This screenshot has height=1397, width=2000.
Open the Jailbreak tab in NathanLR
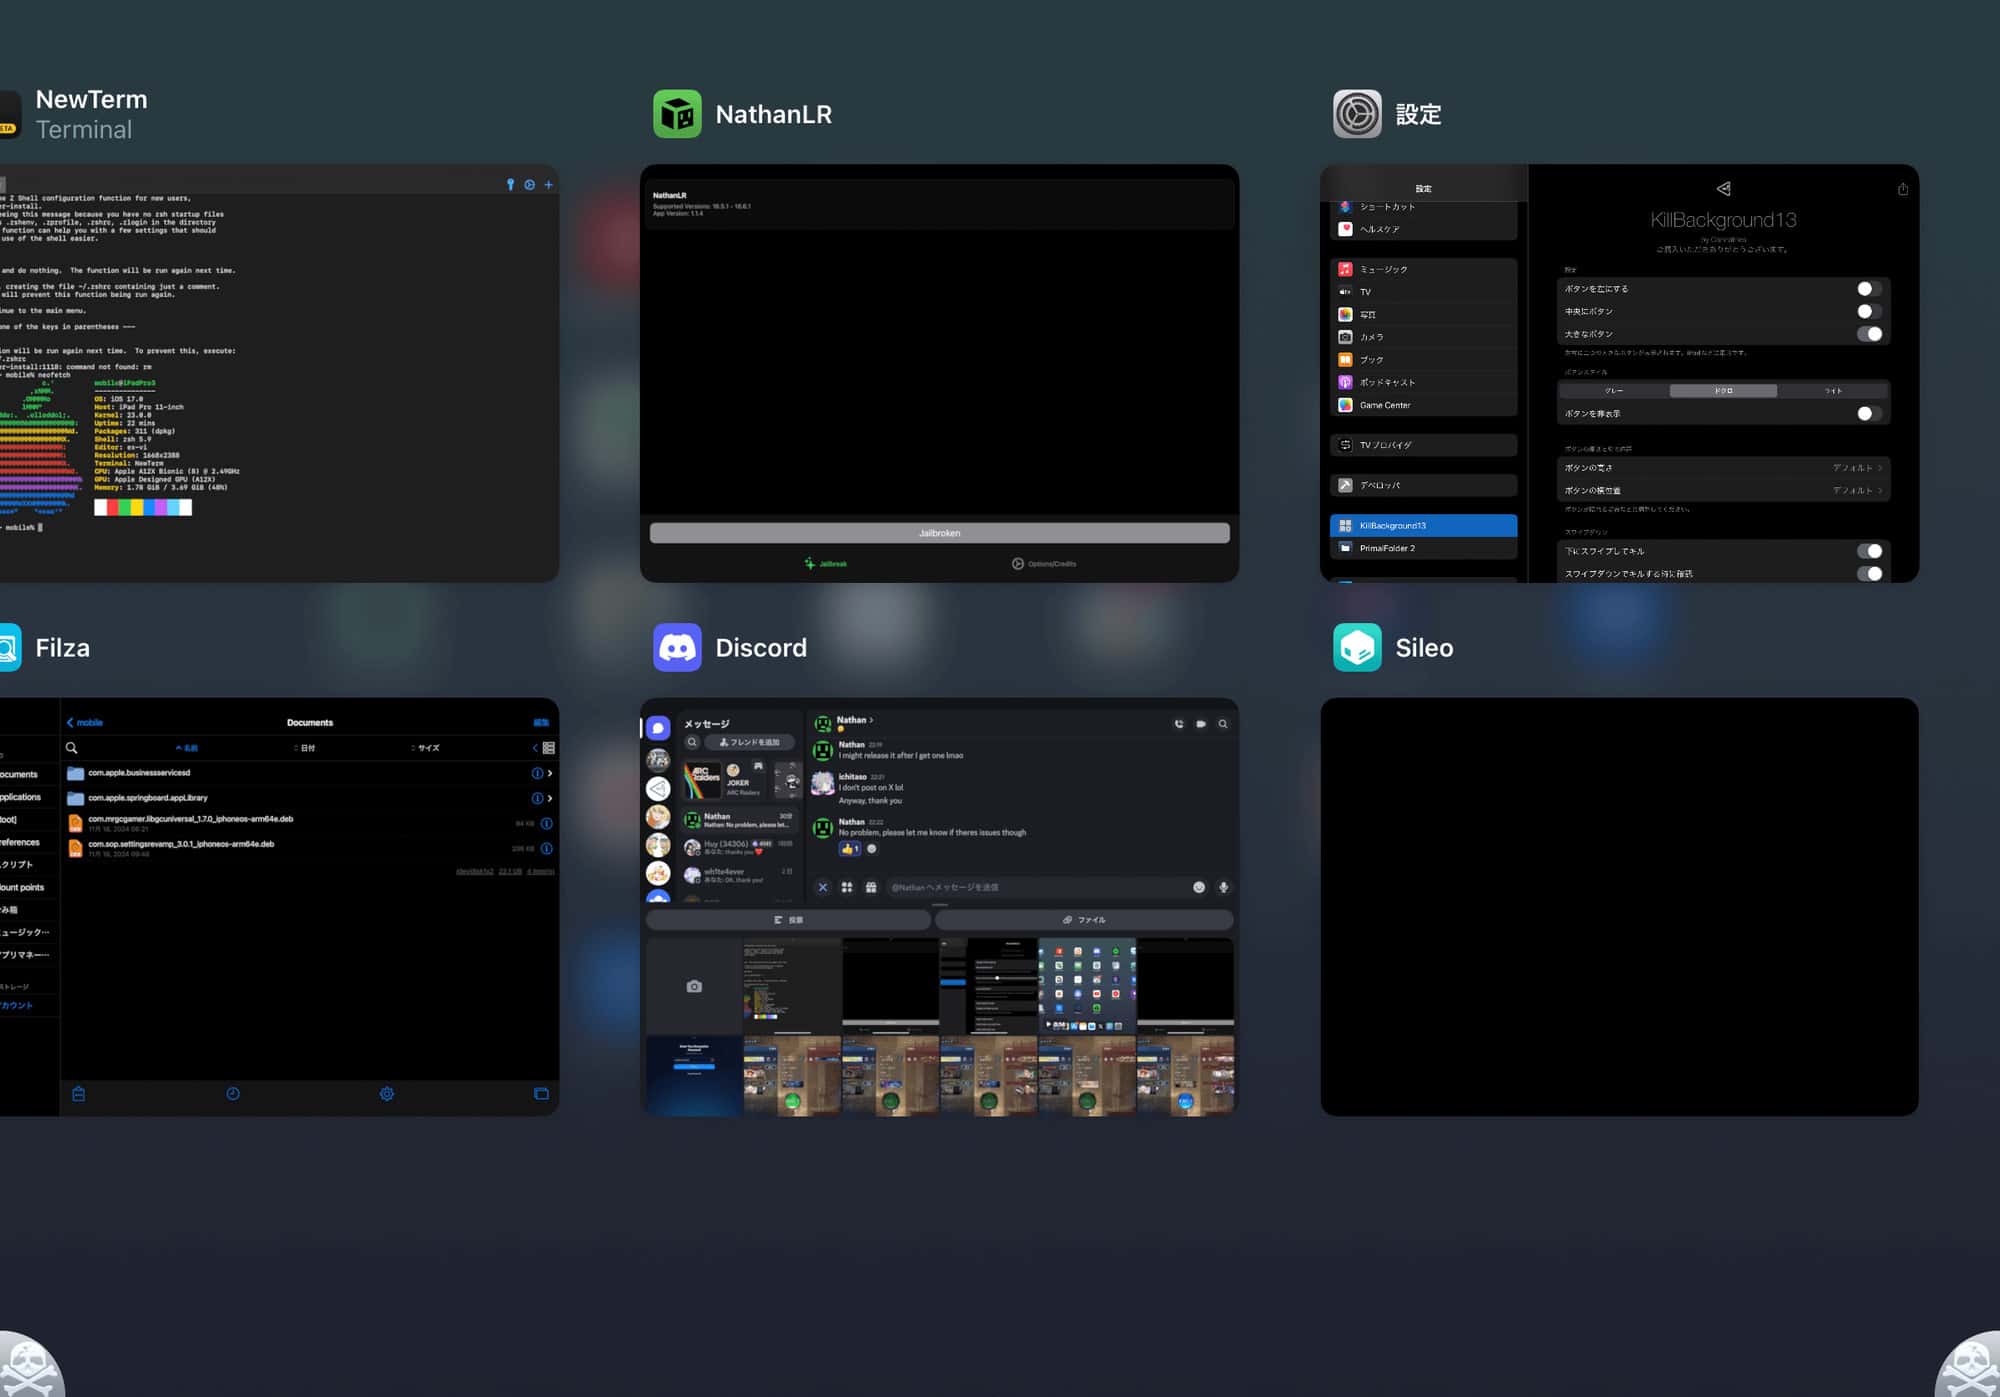tap(826, 564)
